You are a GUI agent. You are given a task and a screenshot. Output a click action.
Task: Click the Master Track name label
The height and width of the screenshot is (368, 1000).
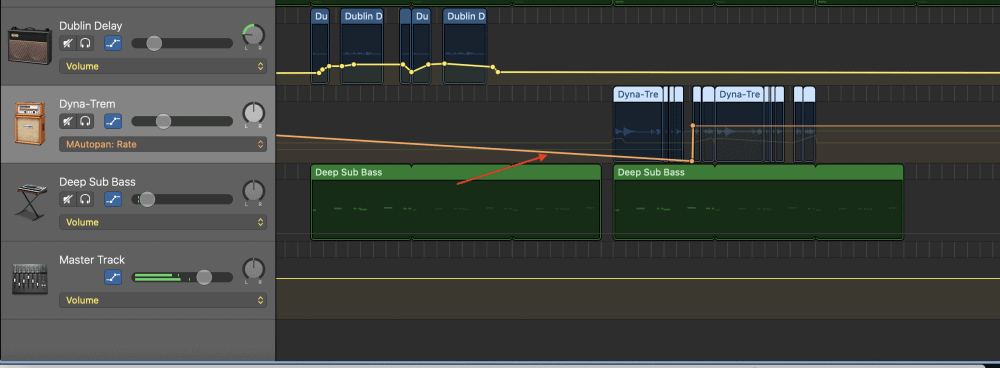coord(92,260)
